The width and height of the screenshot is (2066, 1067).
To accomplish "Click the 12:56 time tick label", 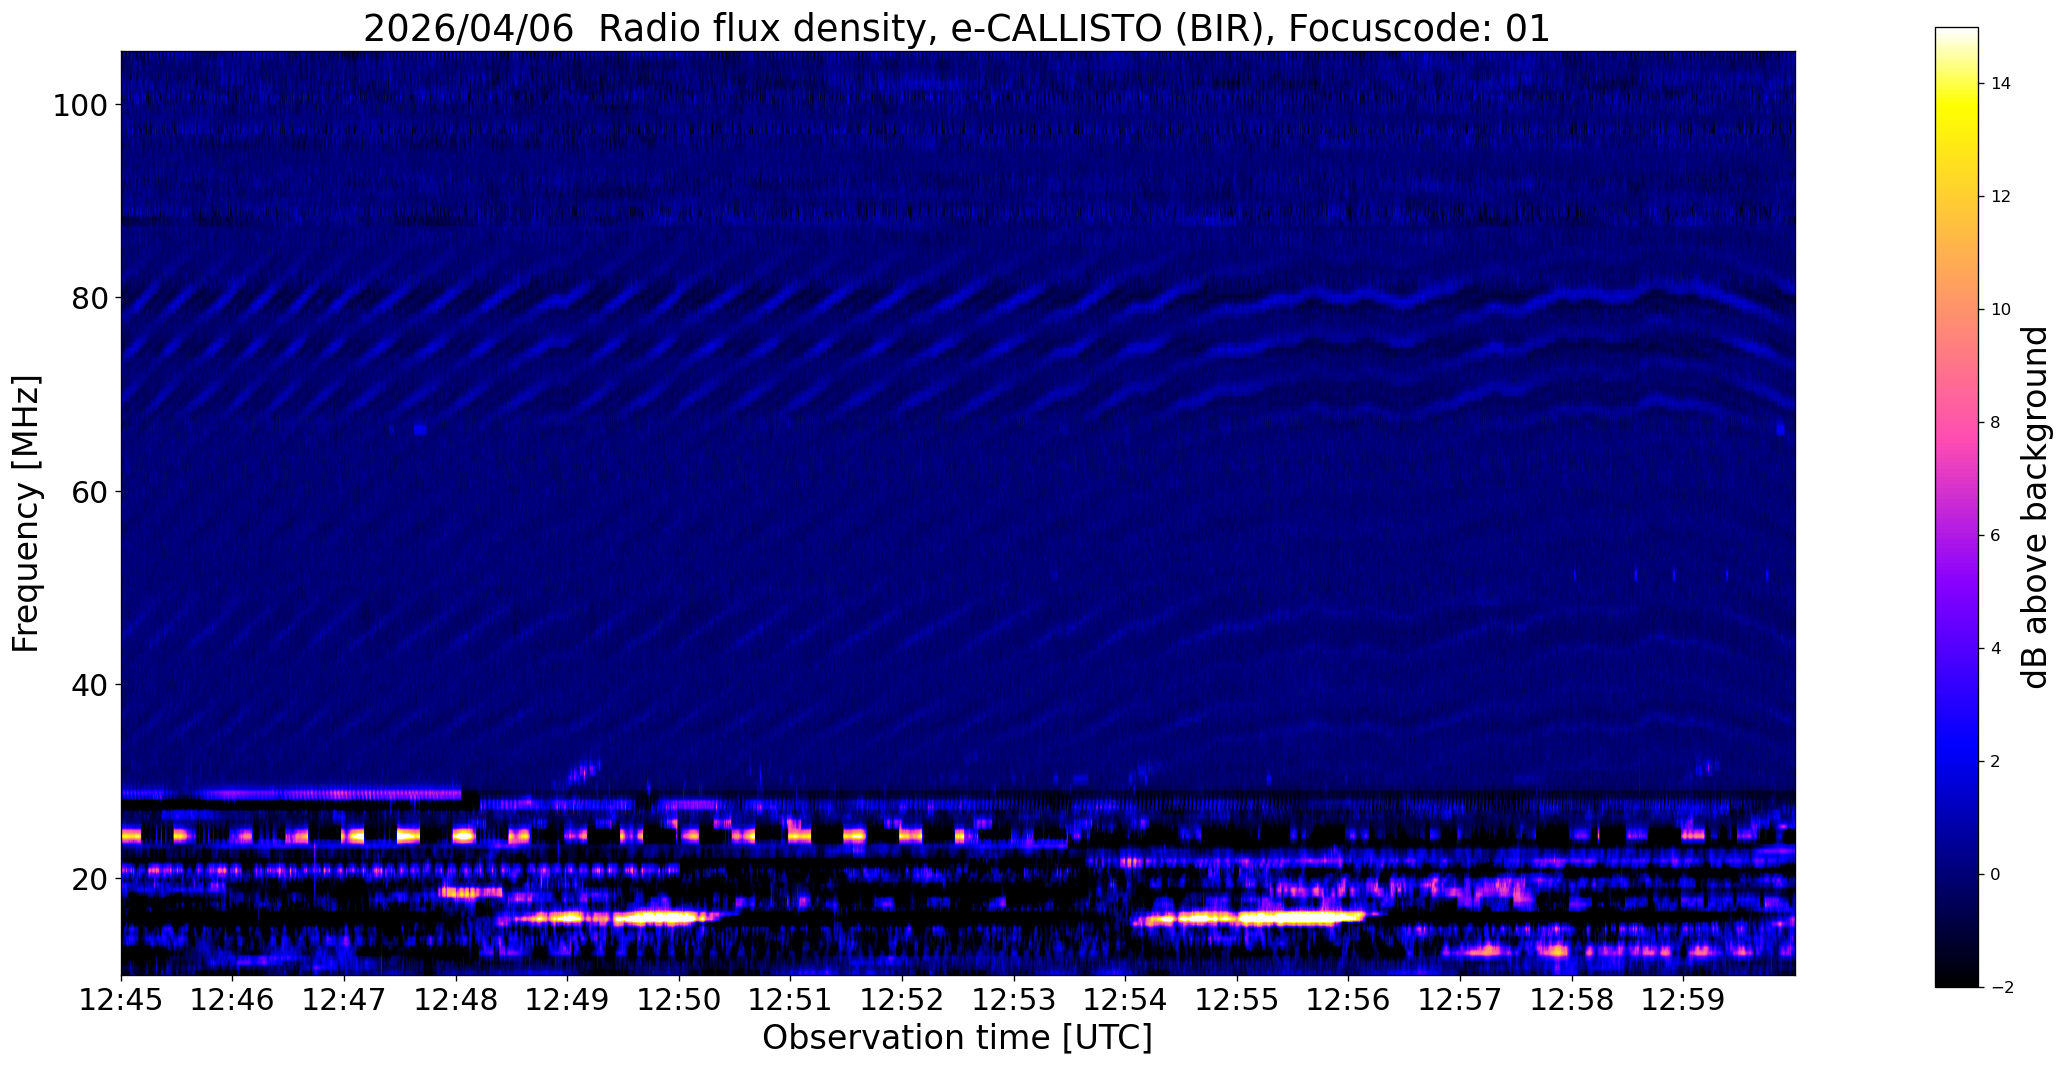I will pos(1349,999).
